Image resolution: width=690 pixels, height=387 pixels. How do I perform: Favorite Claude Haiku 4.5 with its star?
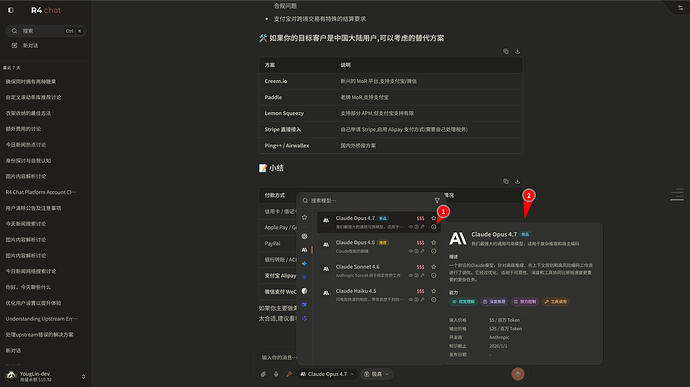pyautogui.click(x=433, y=291)
